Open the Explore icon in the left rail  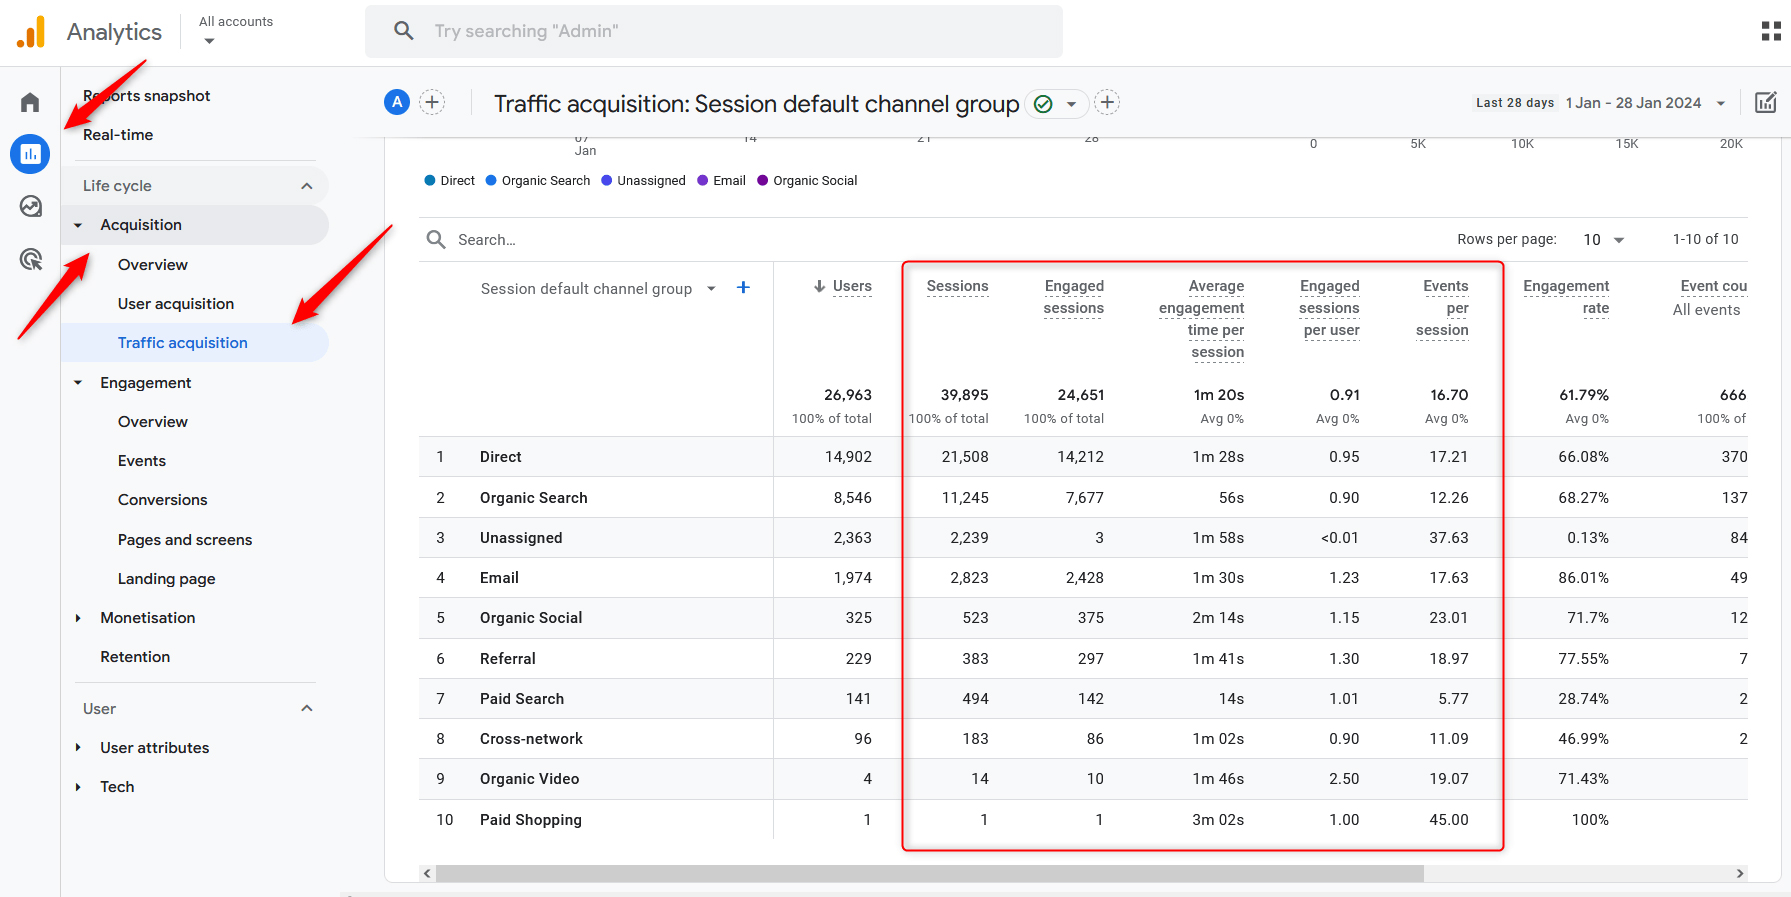click(30, 207)
